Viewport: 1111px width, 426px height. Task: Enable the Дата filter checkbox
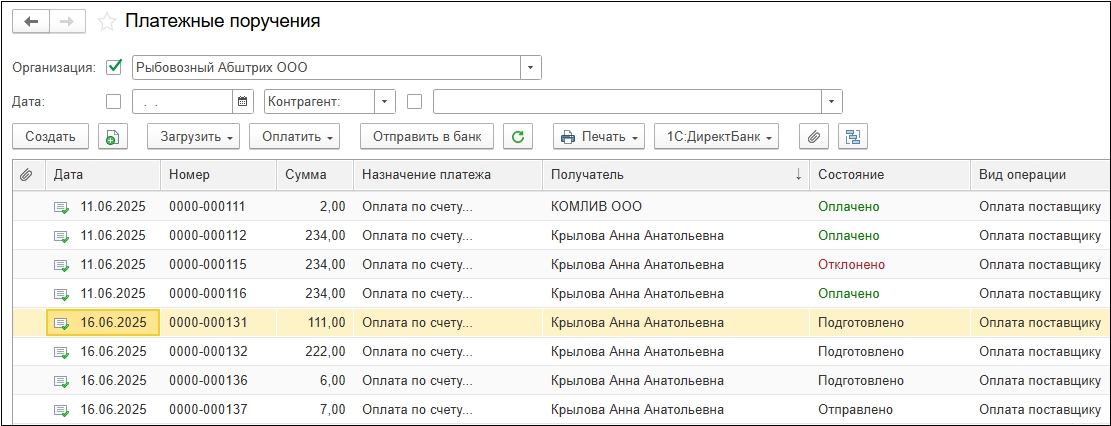pos(113,101)
